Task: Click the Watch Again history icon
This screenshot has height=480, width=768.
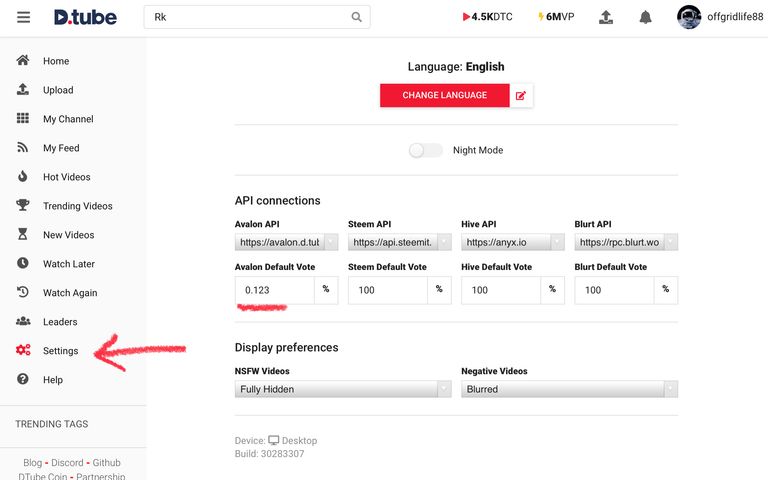Action: (23, 292)
